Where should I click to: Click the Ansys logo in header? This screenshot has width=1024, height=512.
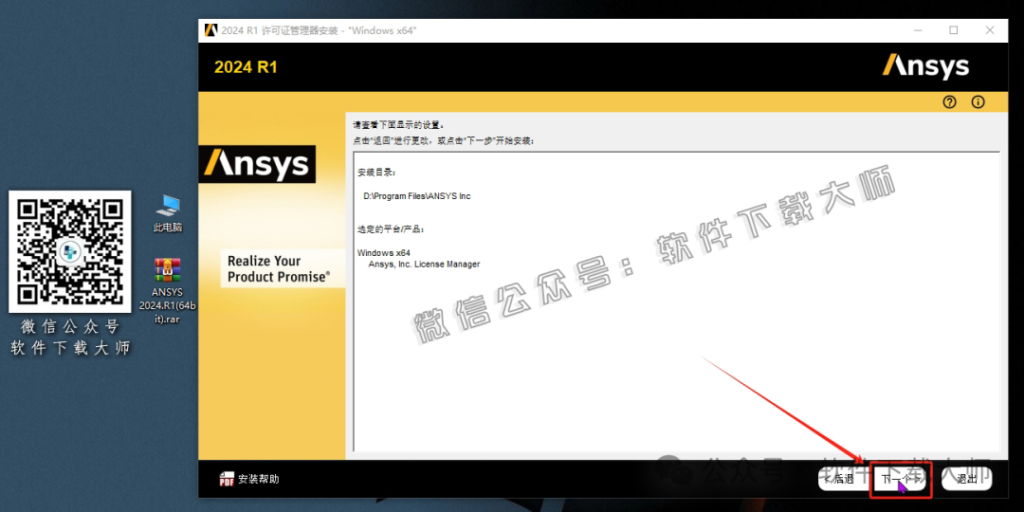click(x=925, y=67)
